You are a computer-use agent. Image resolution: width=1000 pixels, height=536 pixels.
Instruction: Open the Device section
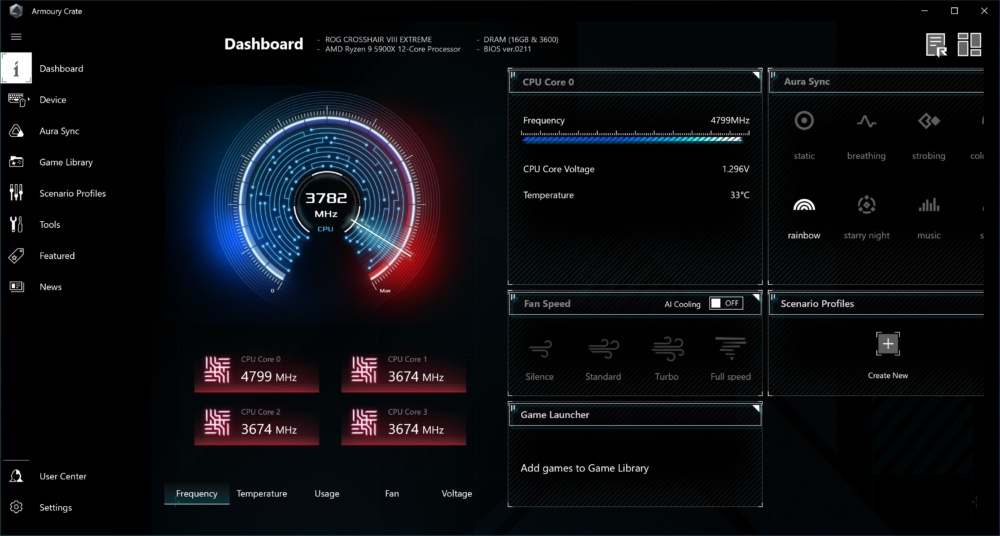(52, 100)
